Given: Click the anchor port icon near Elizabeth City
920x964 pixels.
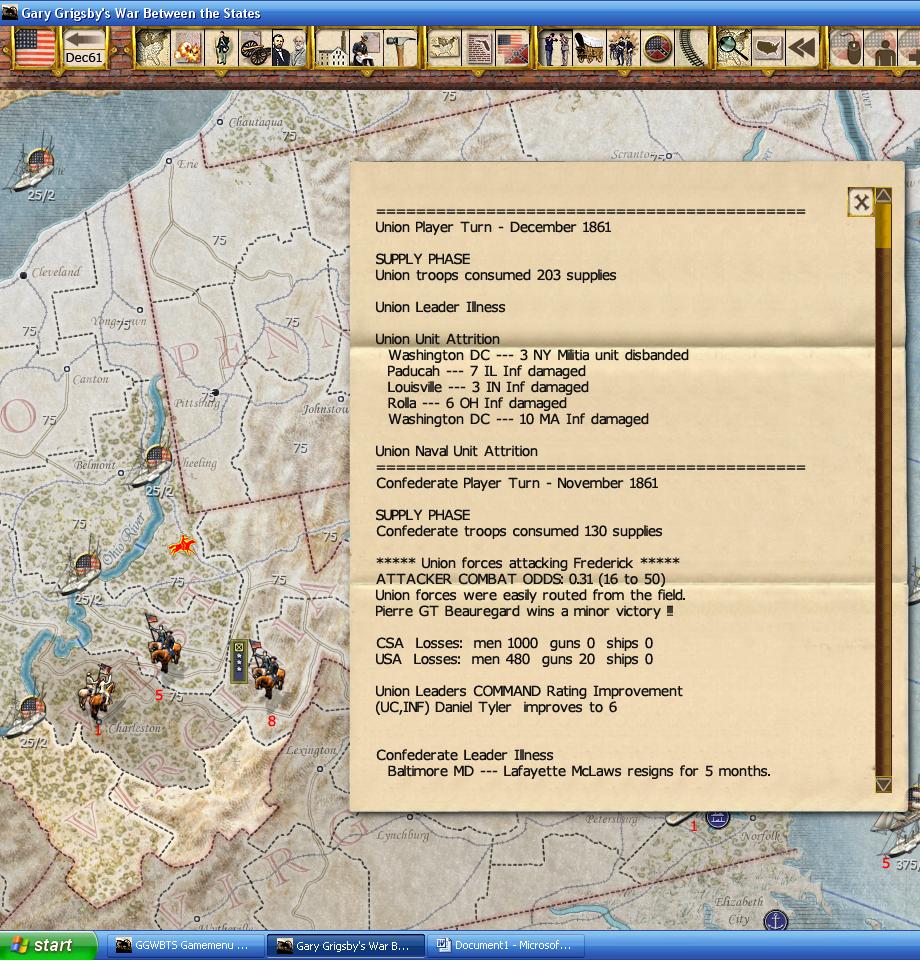Looking at the screenshot, I should click(775, 920).
